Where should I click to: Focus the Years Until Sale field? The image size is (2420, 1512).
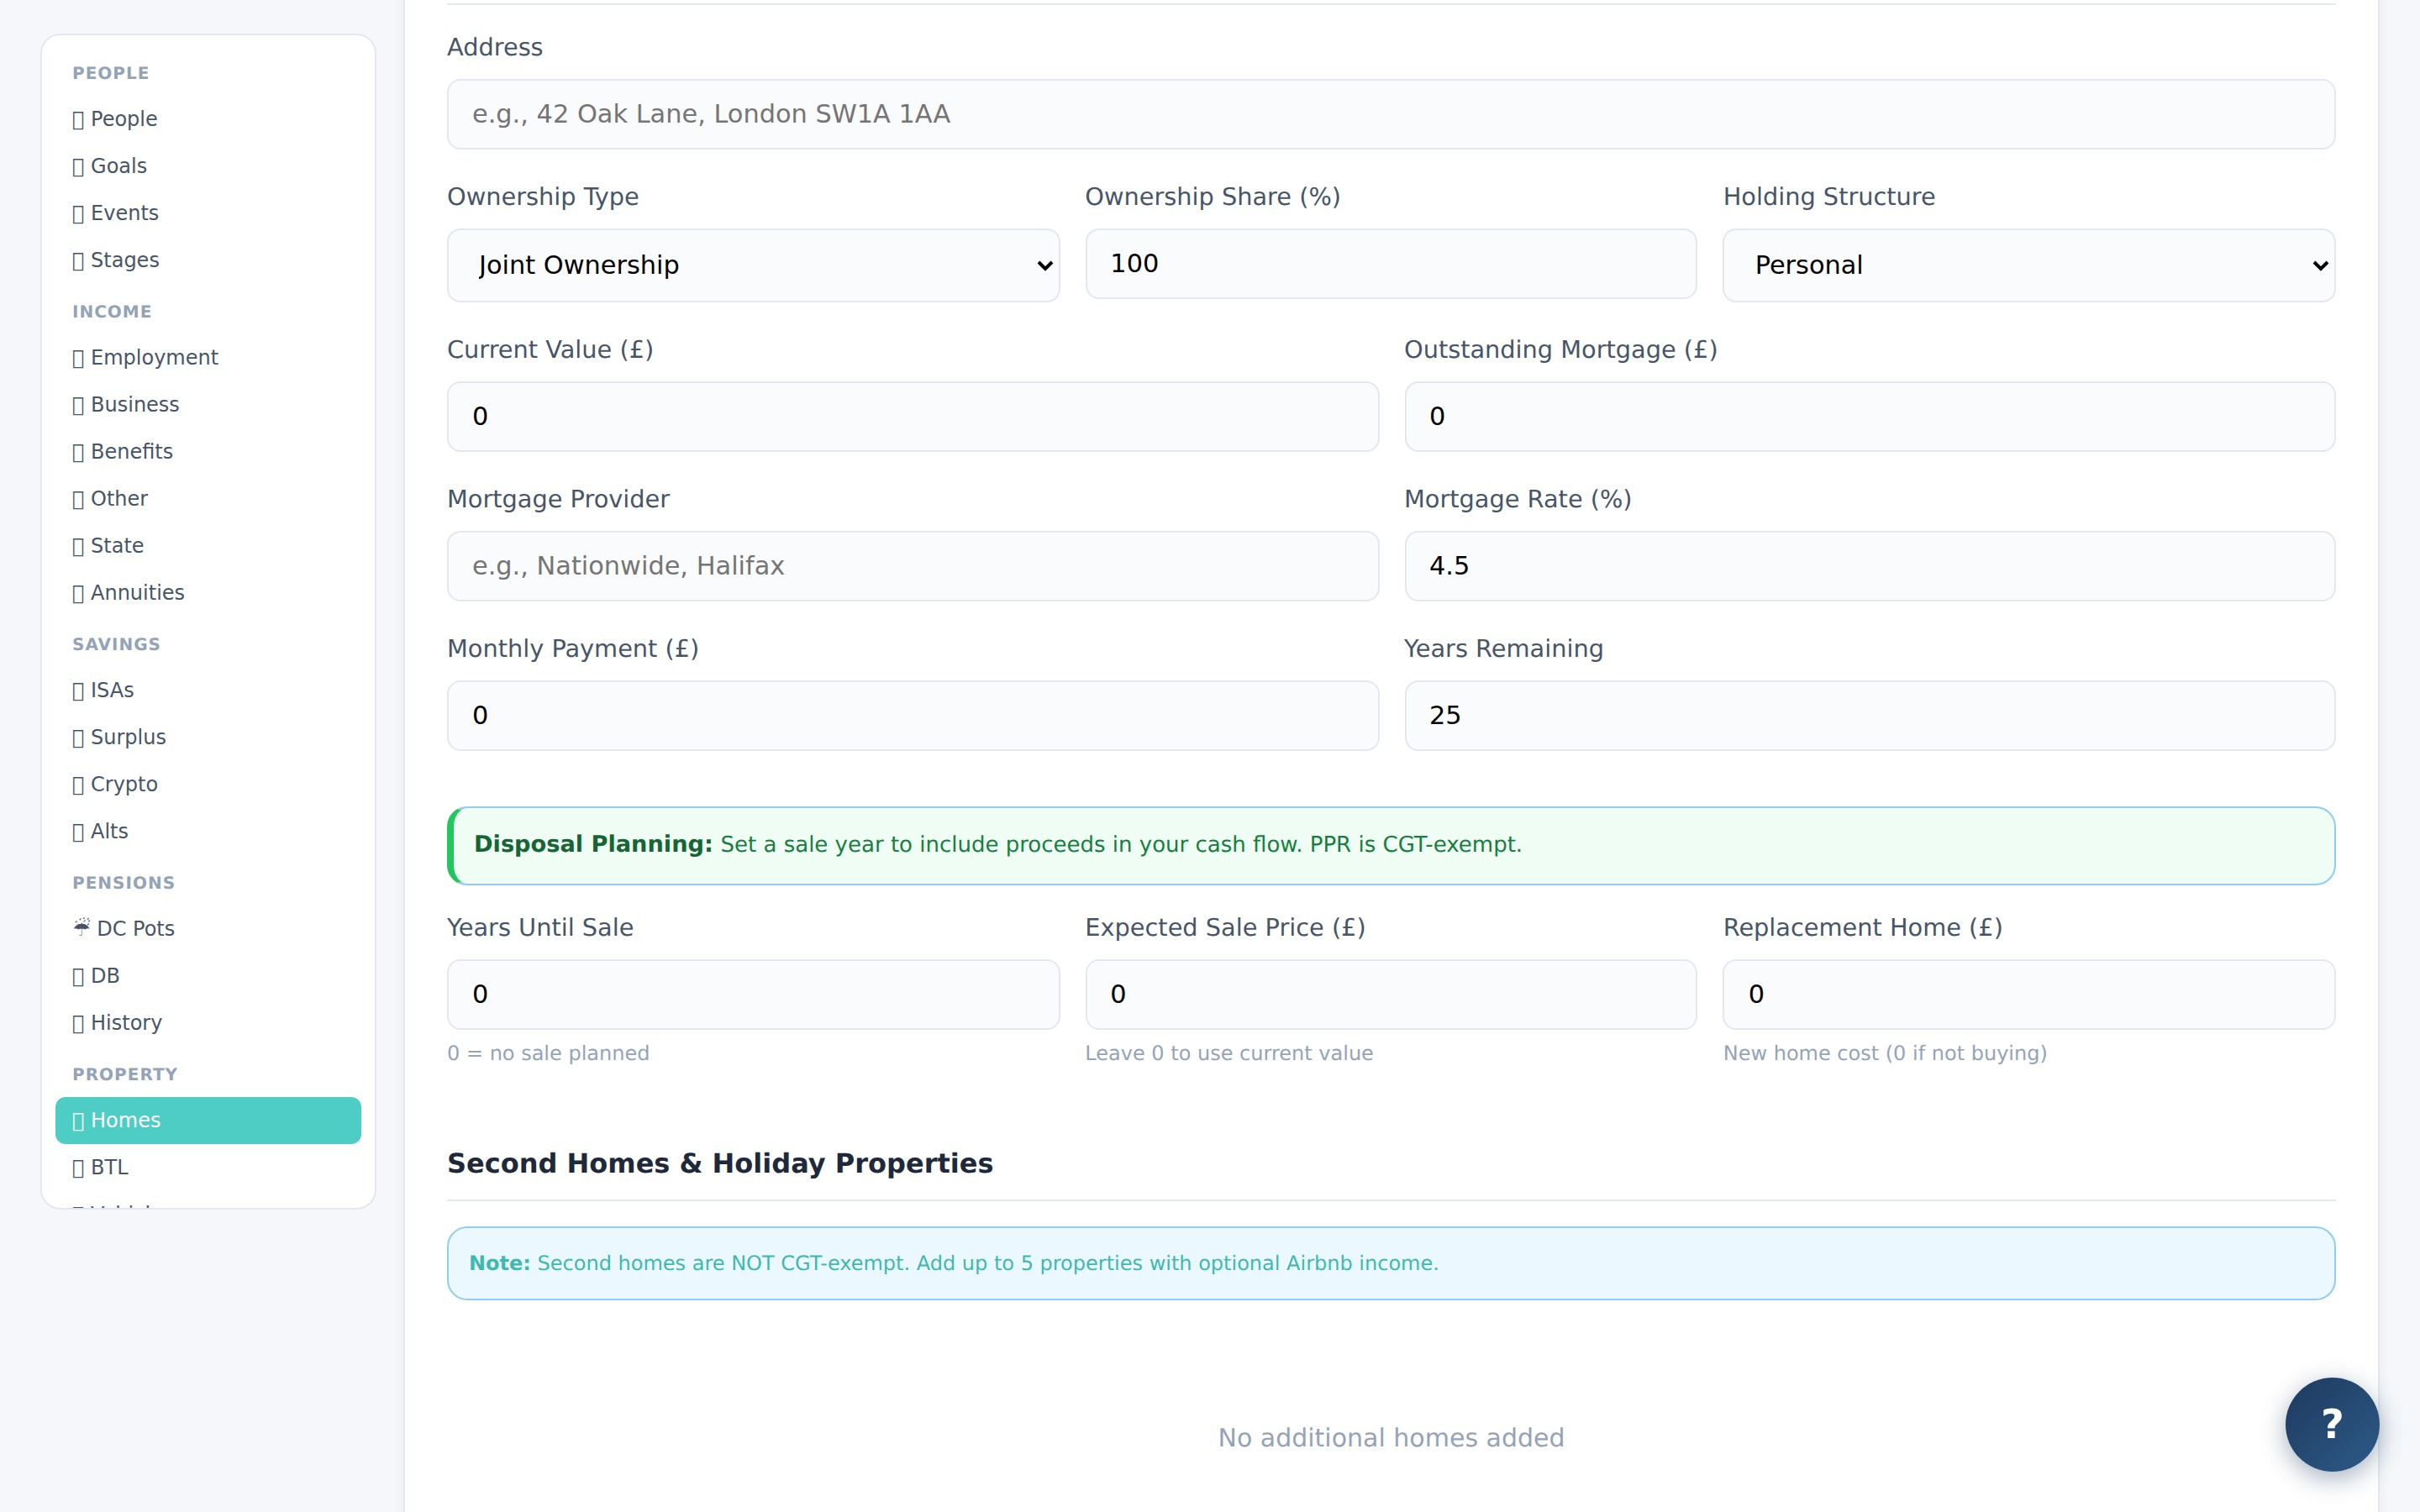click(752, 993)
